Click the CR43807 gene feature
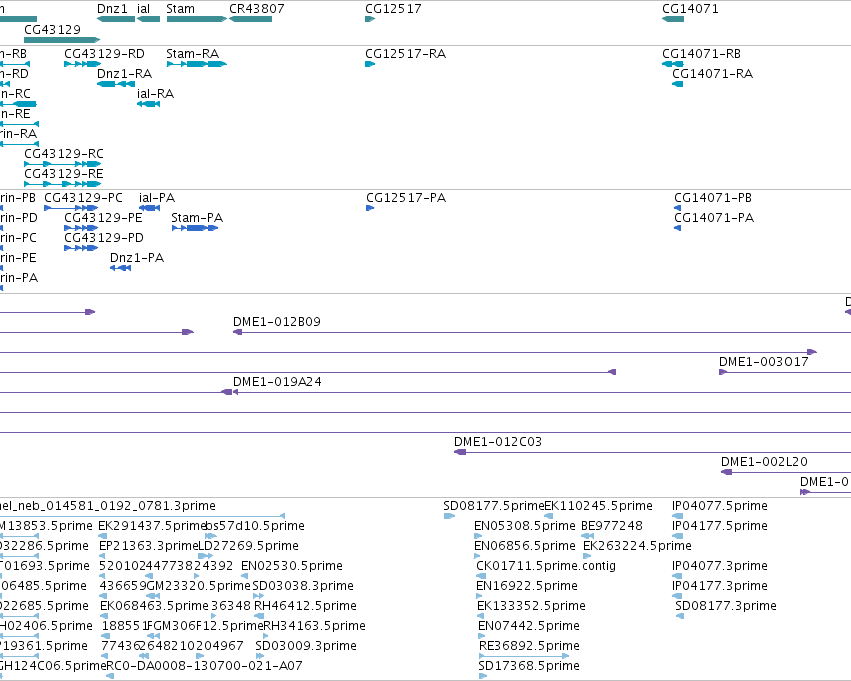This screenshot has height=681, width=851. (x=250, y=19)
